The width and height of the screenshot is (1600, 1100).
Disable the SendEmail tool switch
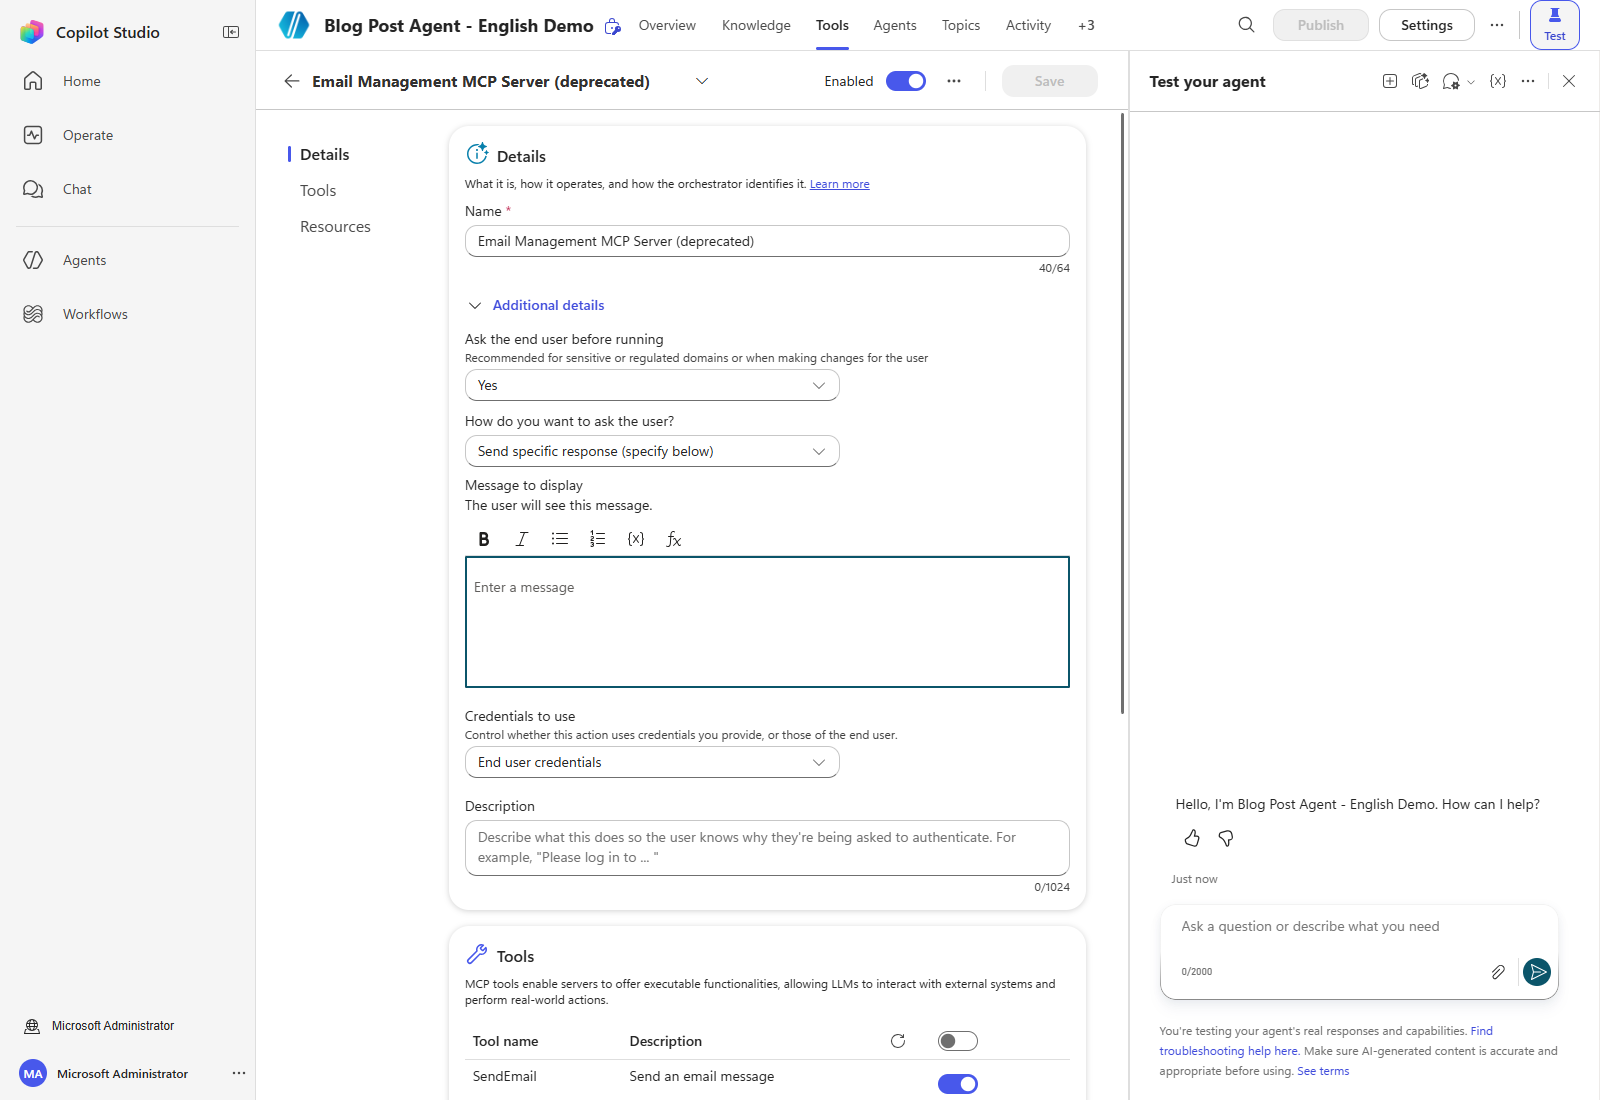958,1084
